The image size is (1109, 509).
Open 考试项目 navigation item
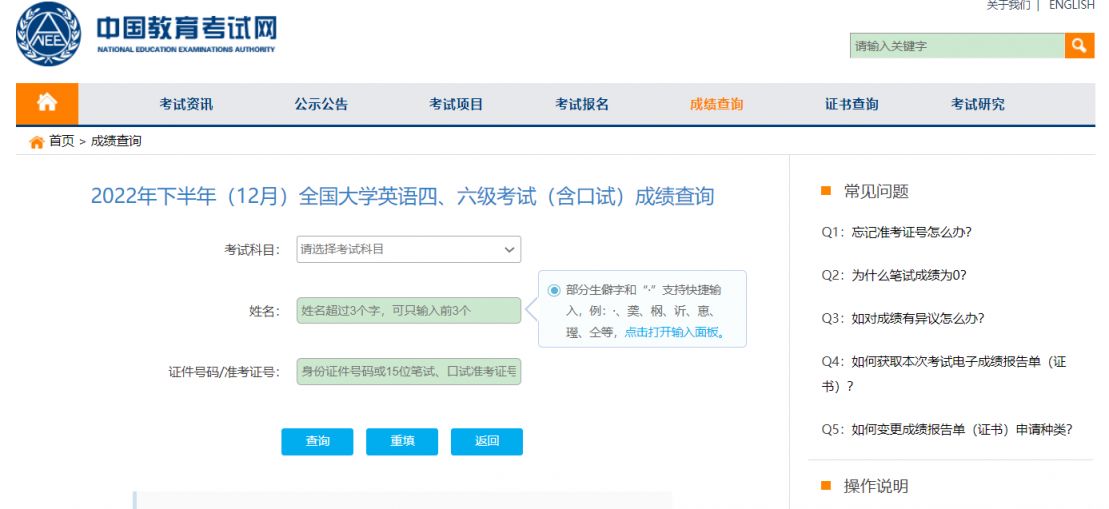(456, 104)
